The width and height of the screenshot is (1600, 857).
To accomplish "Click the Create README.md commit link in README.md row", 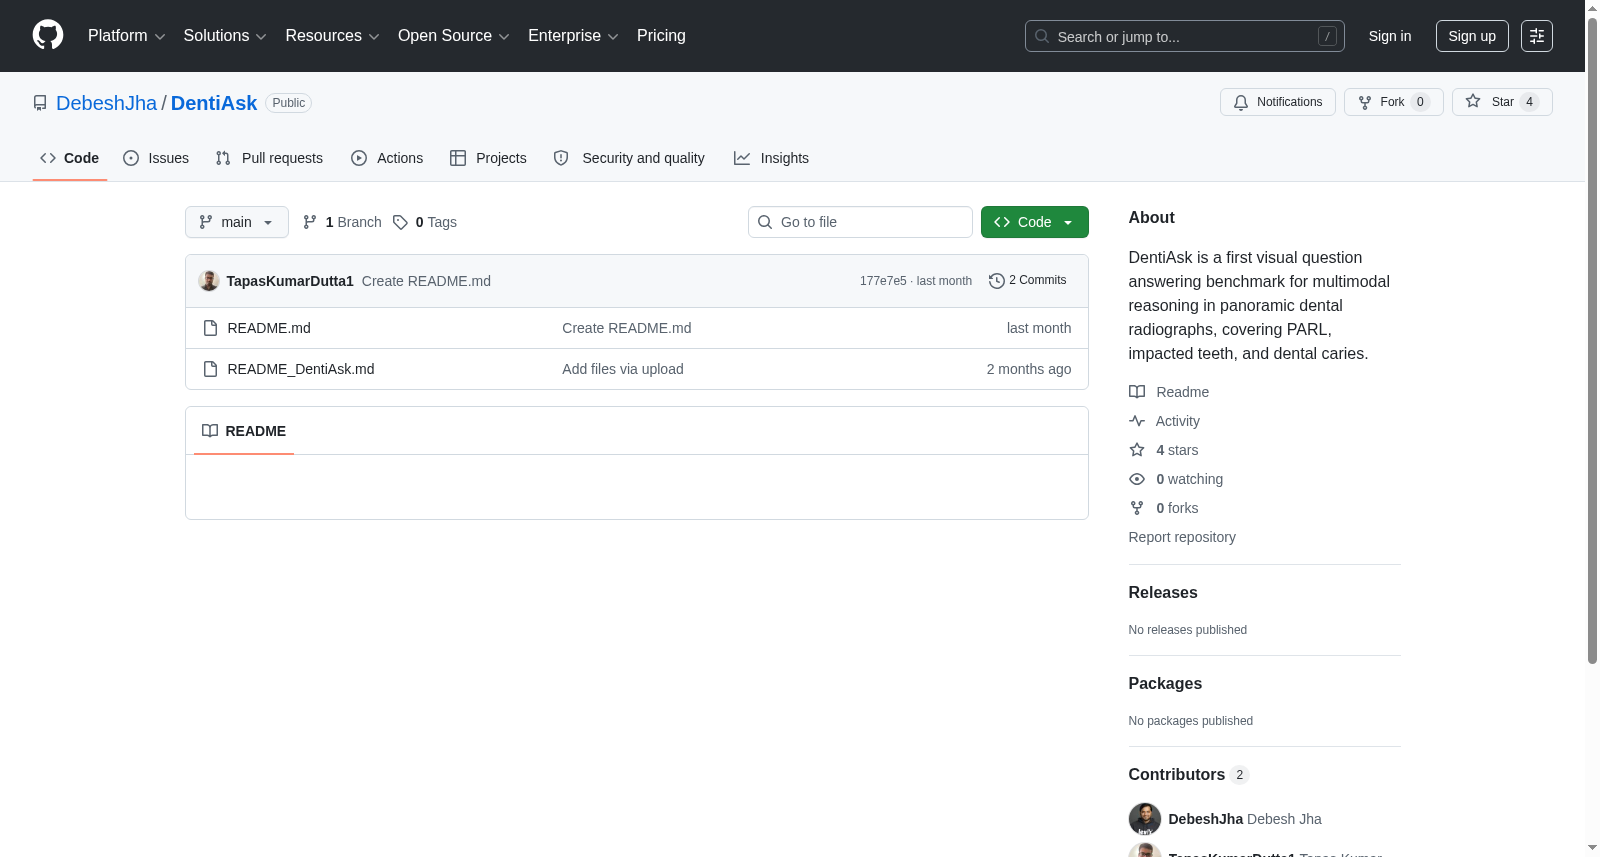I will (626, 328).
